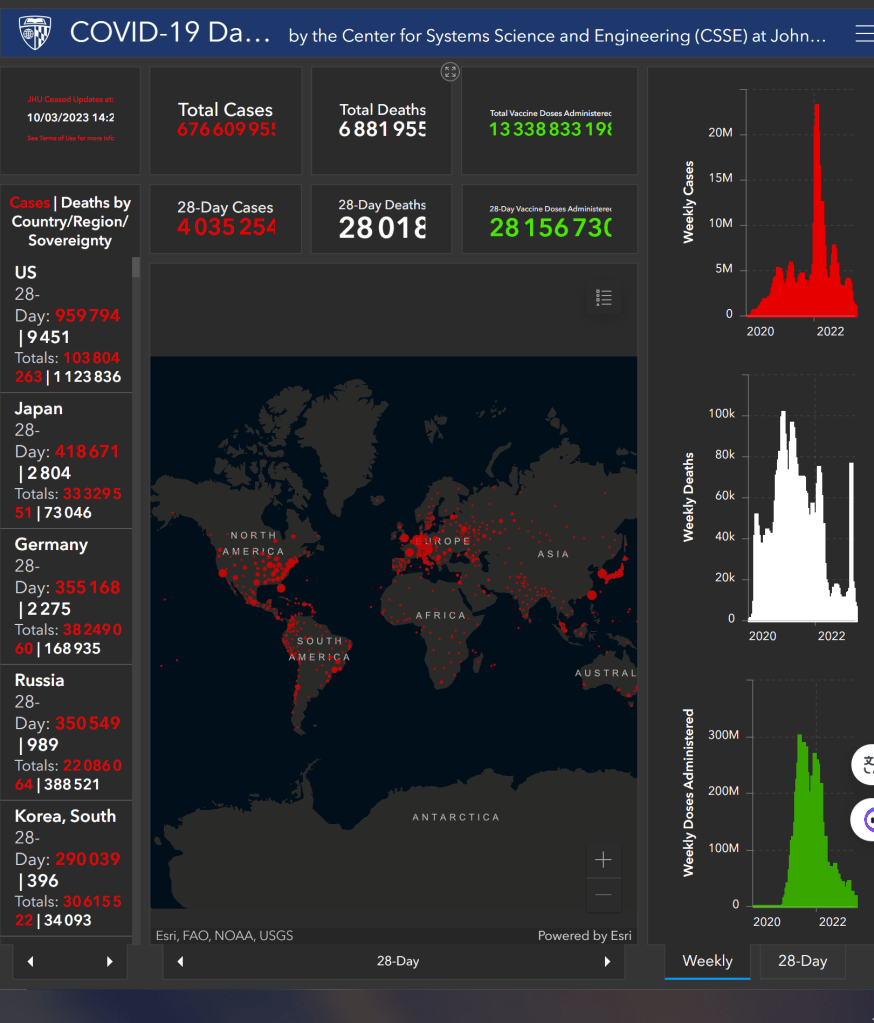Click the country list vertical scrollbar
874x1023 pixels.
(136, 268)
